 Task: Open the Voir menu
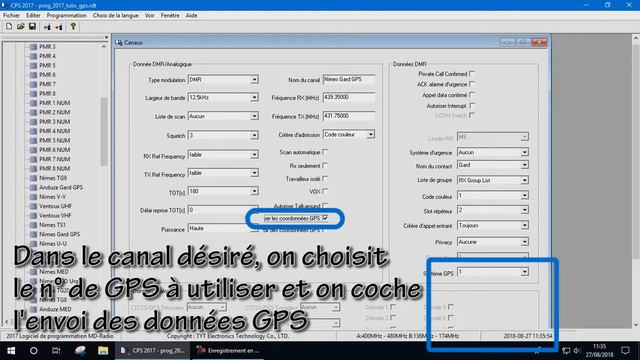coord(149,16)
